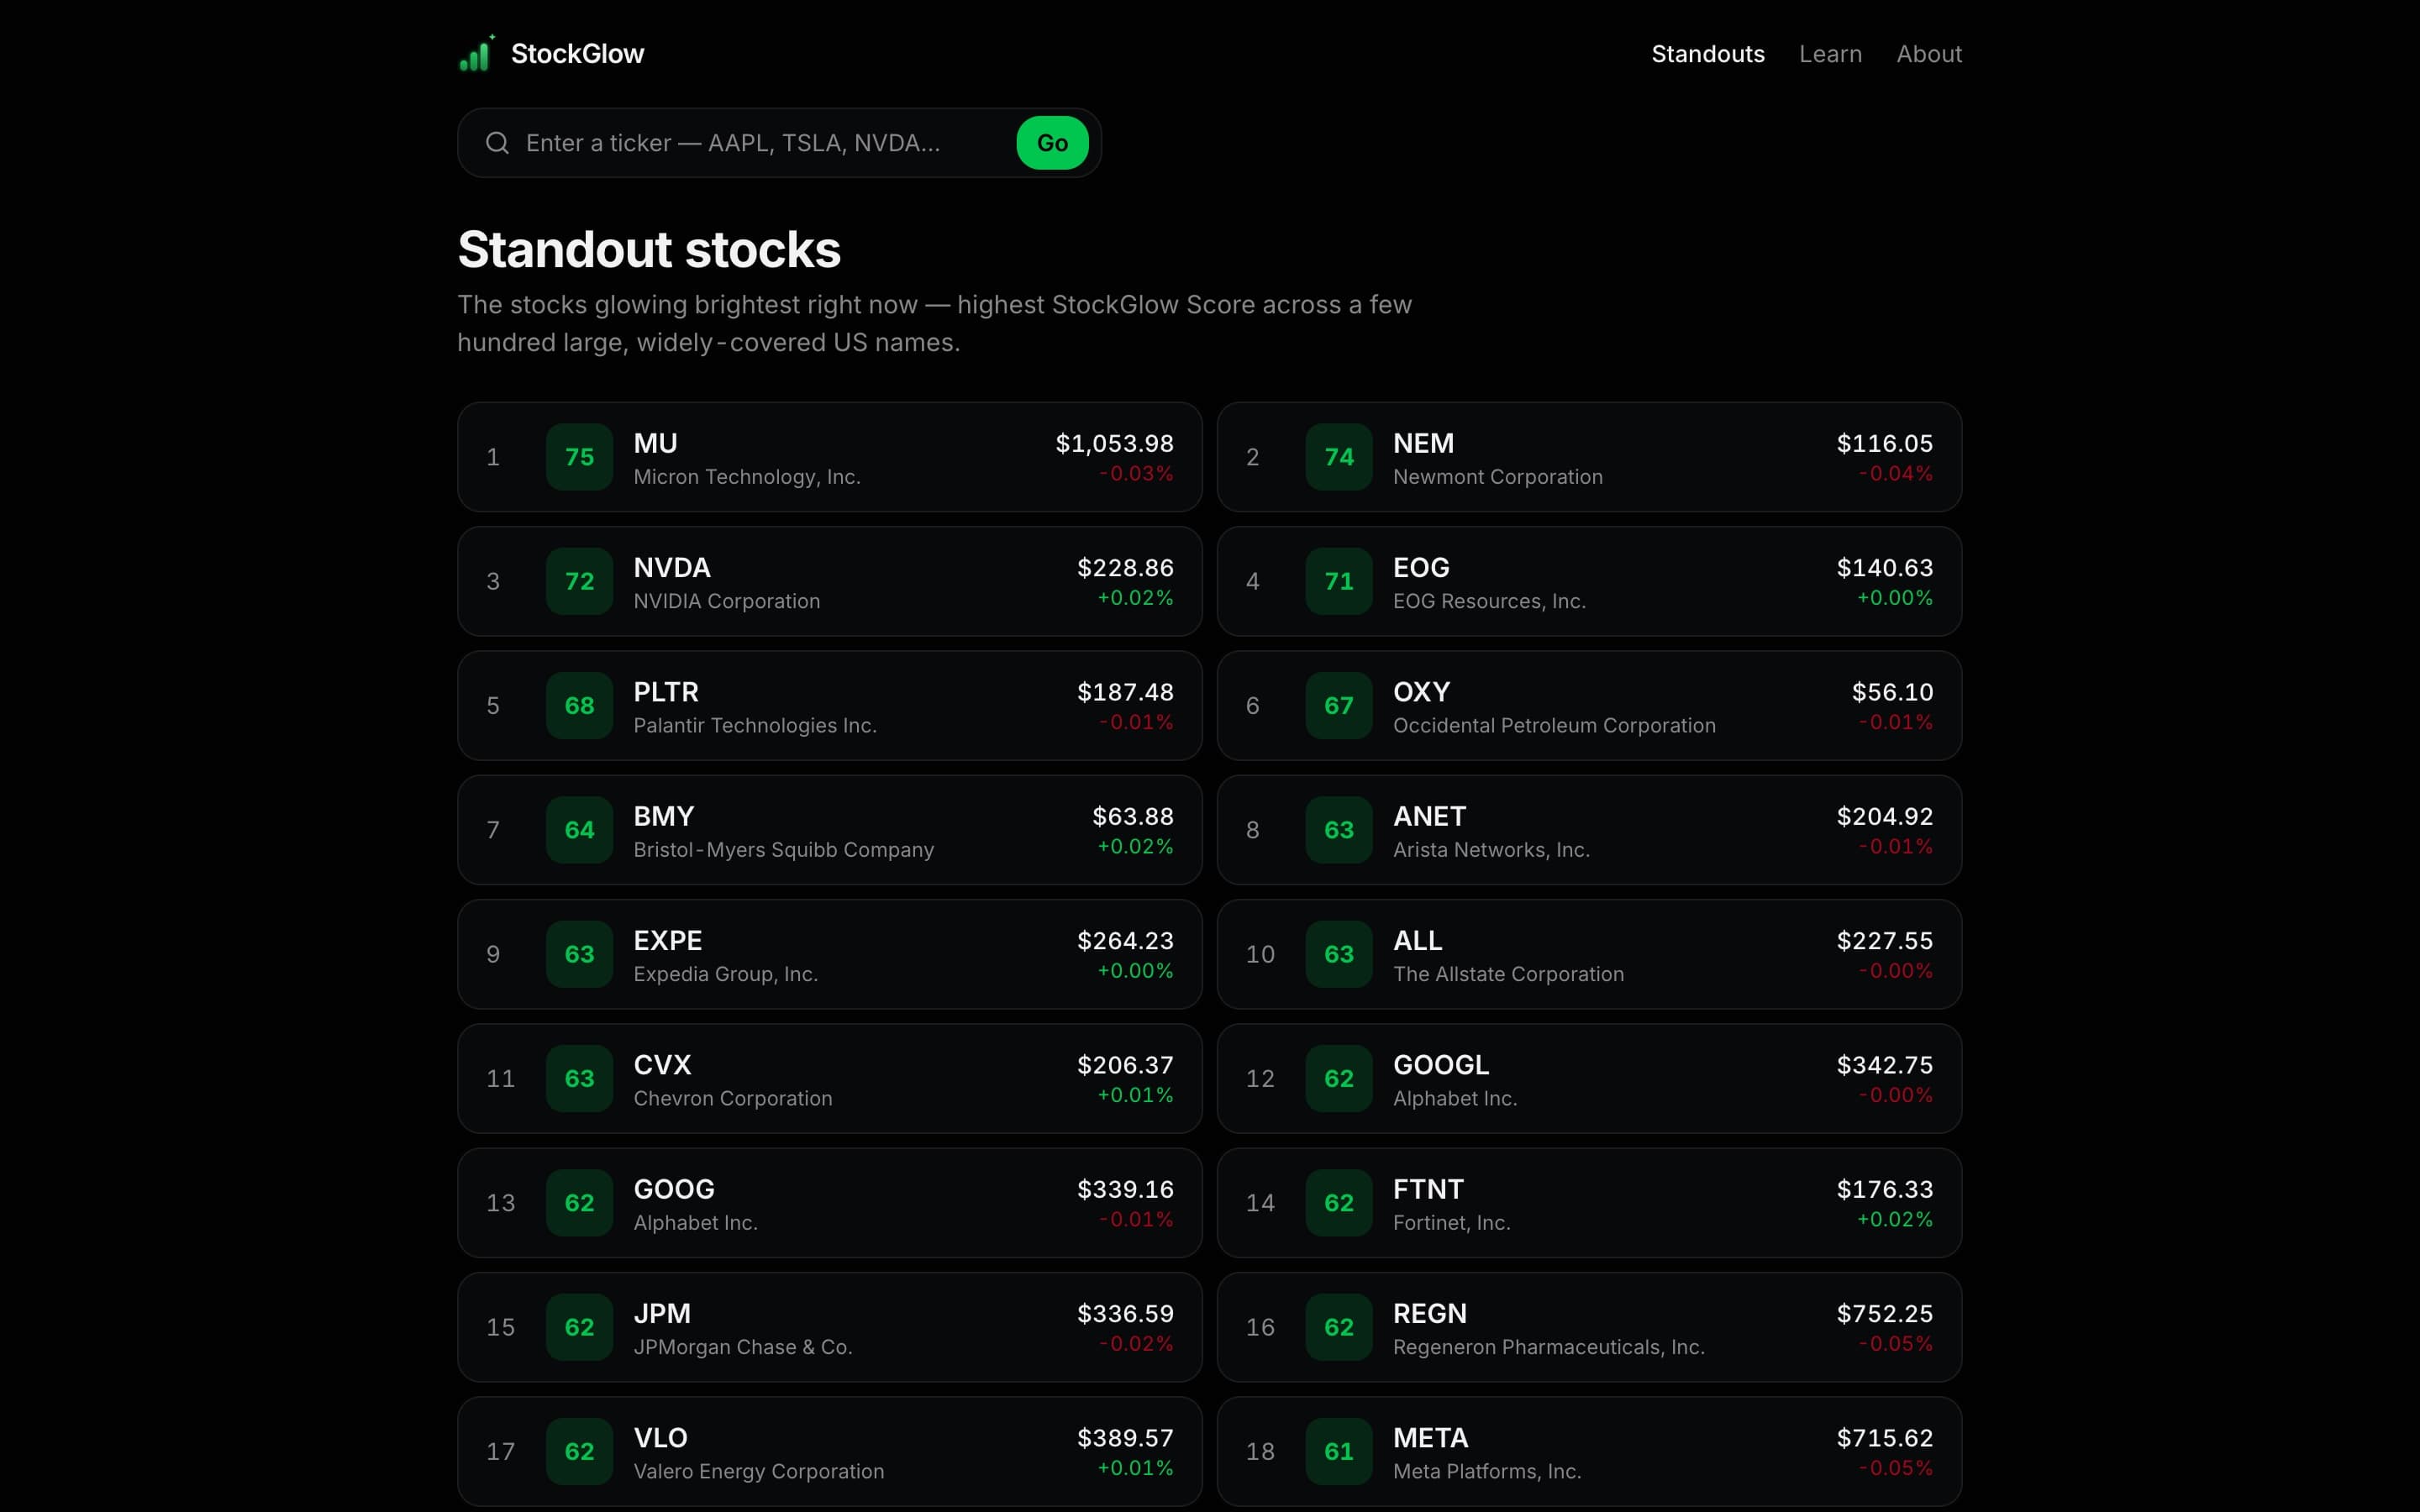
Task: Click the META price $715.62
Action: pos(1884,1438)
